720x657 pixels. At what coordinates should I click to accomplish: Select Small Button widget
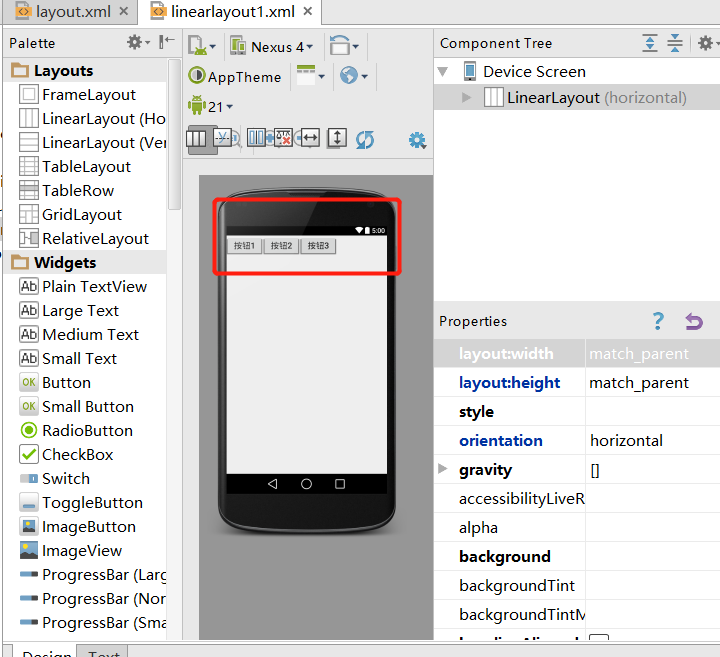coord(76,406)
